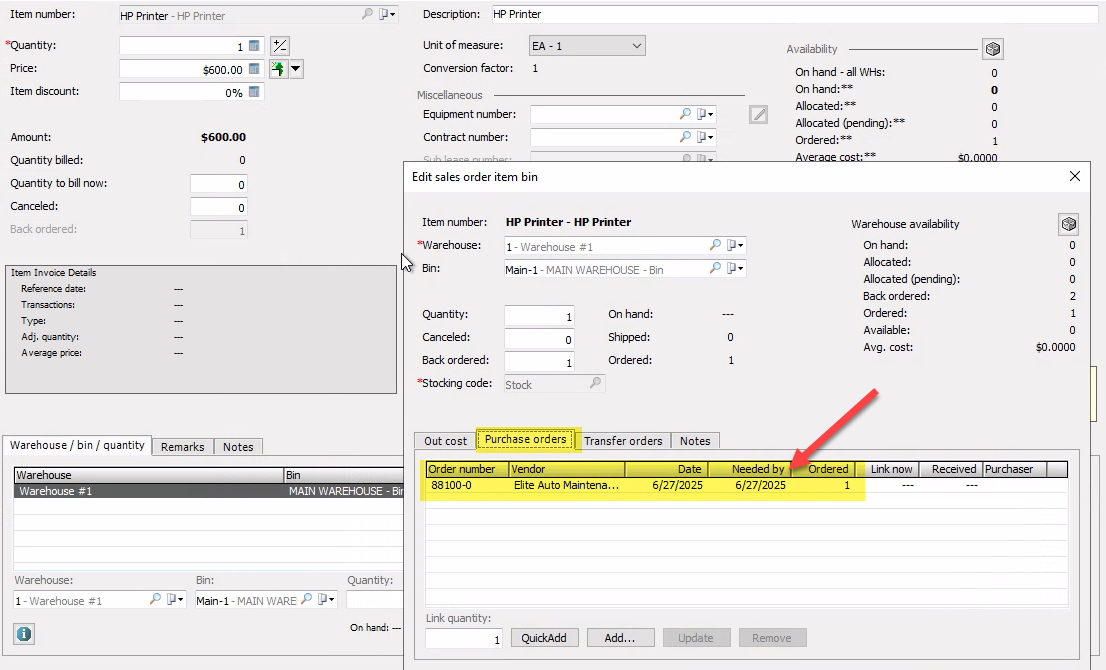Open the bottom Warehouse flag dropdown
The height and width of the screenshot is (670, 1106).
pyautogui.click(x=176, y=599)
